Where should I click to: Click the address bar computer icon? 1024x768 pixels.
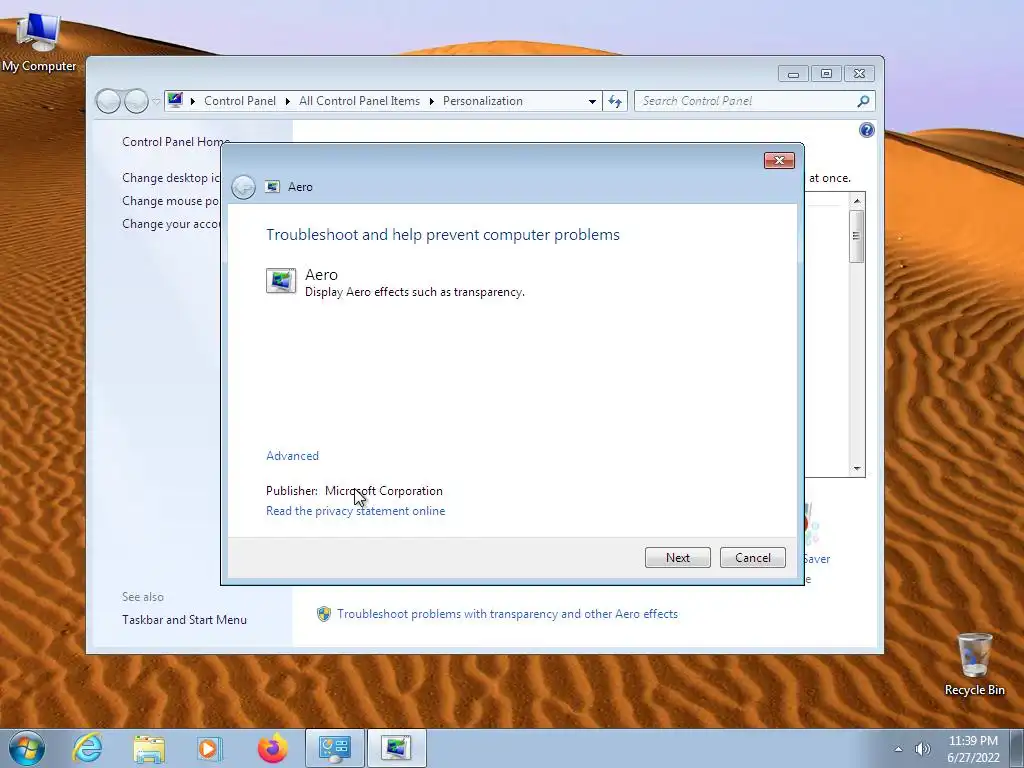175,100
